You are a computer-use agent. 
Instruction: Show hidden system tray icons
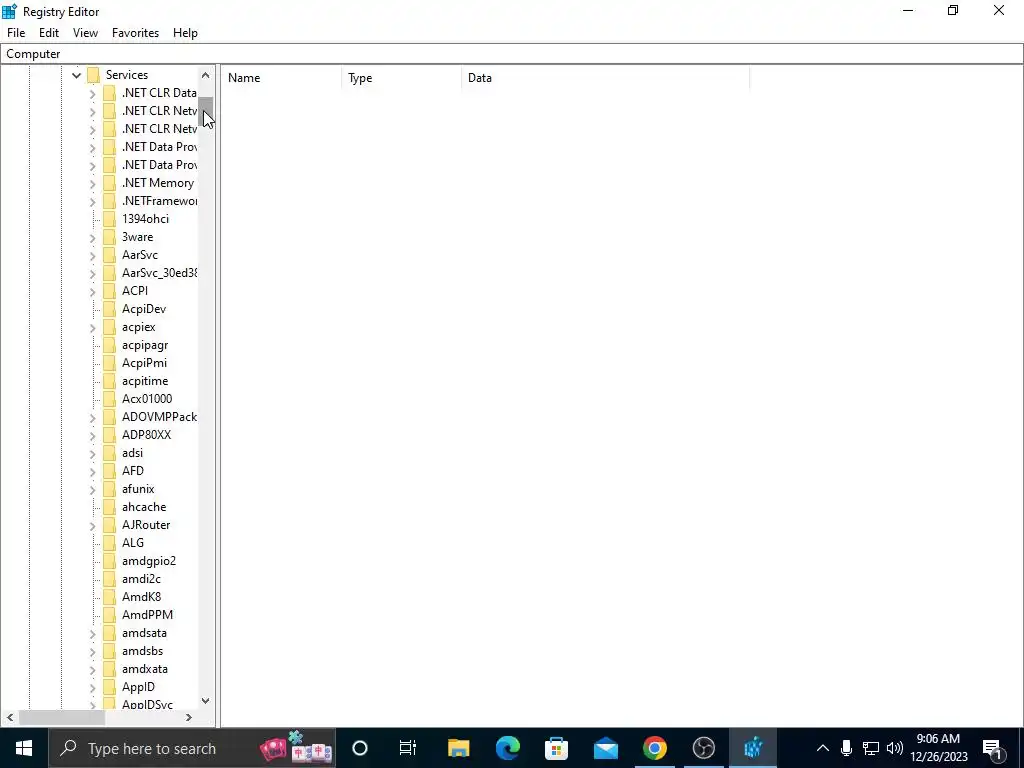click(823, 748)
